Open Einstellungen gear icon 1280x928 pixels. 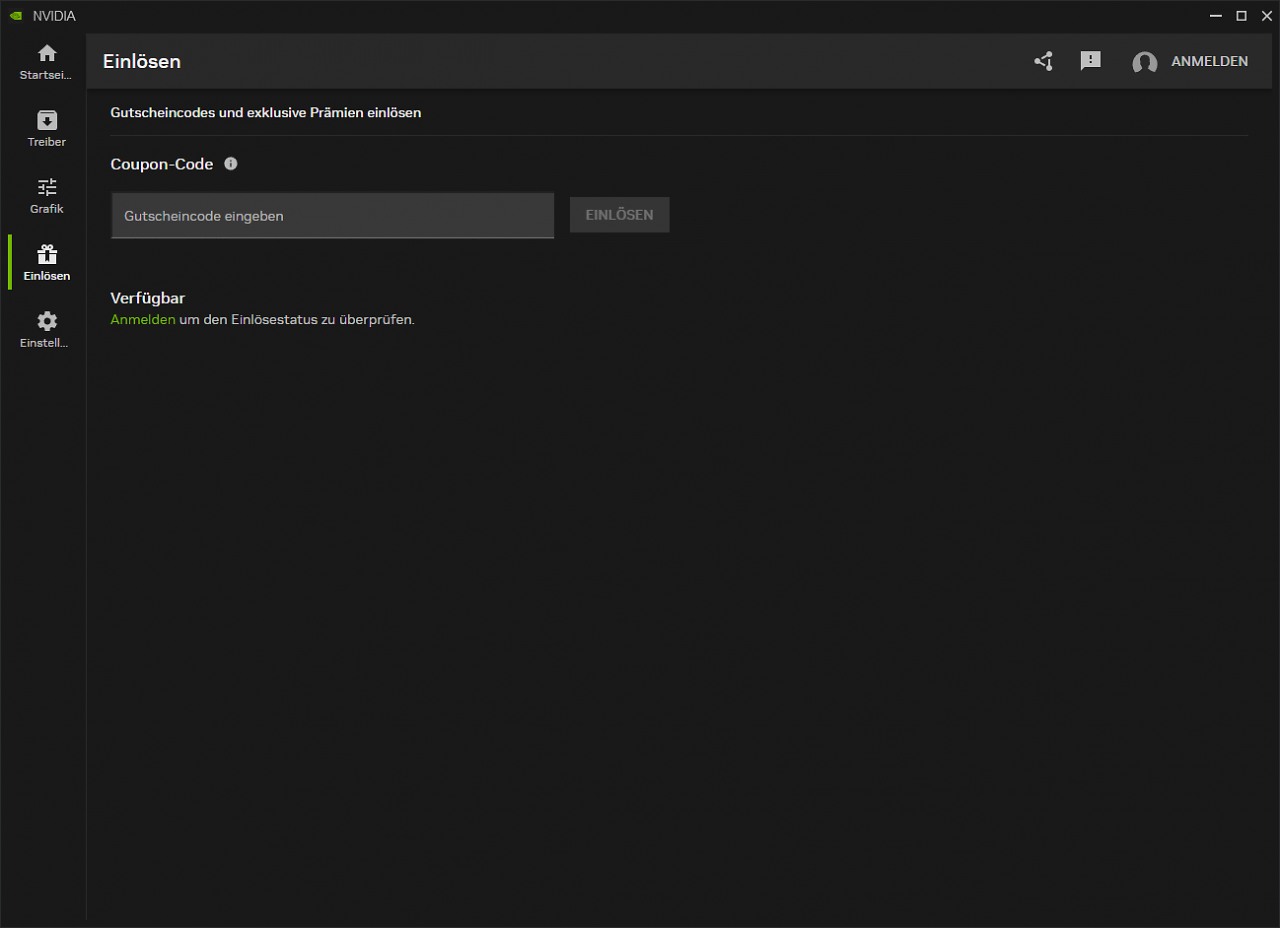47,321
